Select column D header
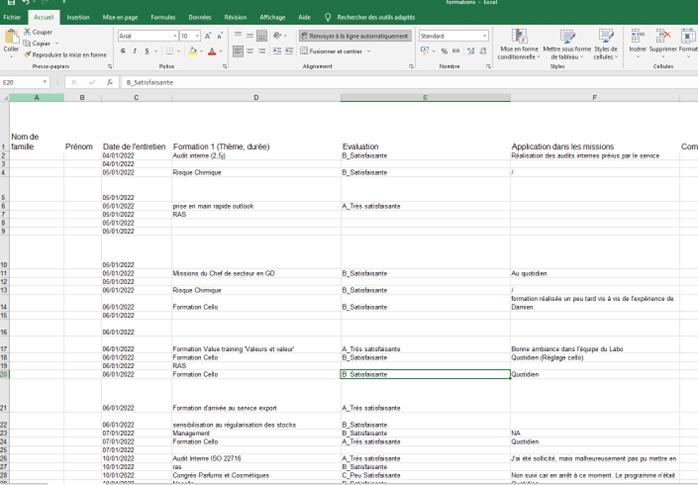698x485 pixels. tap(256, 97)
